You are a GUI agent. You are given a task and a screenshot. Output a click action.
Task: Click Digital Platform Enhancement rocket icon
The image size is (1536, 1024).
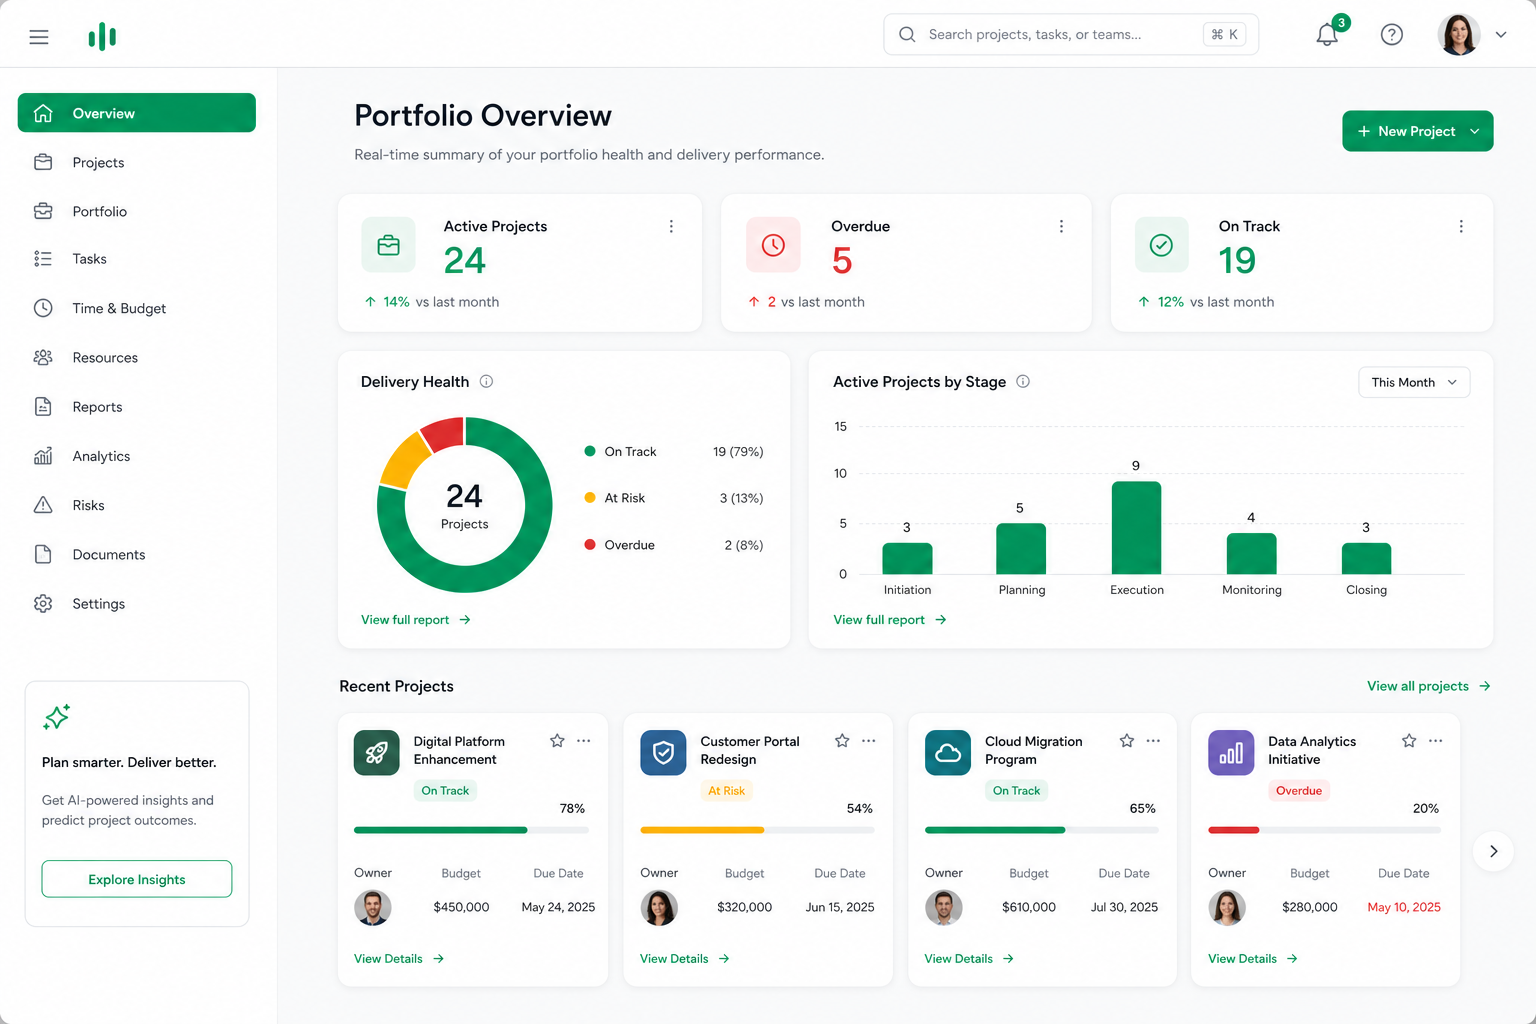[377, 753]
